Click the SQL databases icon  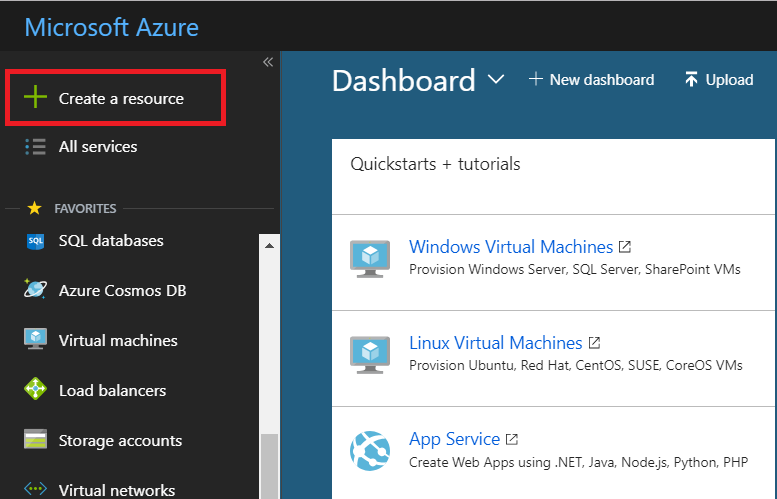(x=35, y=241)
